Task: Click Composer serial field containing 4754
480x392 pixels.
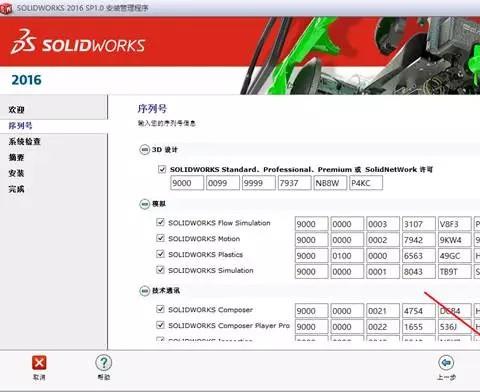Action: tap(419, 311)
